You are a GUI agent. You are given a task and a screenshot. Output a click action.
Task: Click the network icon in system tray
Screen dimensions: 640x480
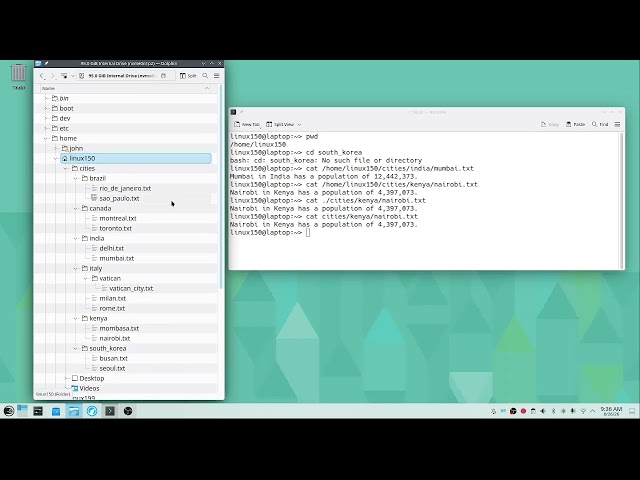point(583,411)
